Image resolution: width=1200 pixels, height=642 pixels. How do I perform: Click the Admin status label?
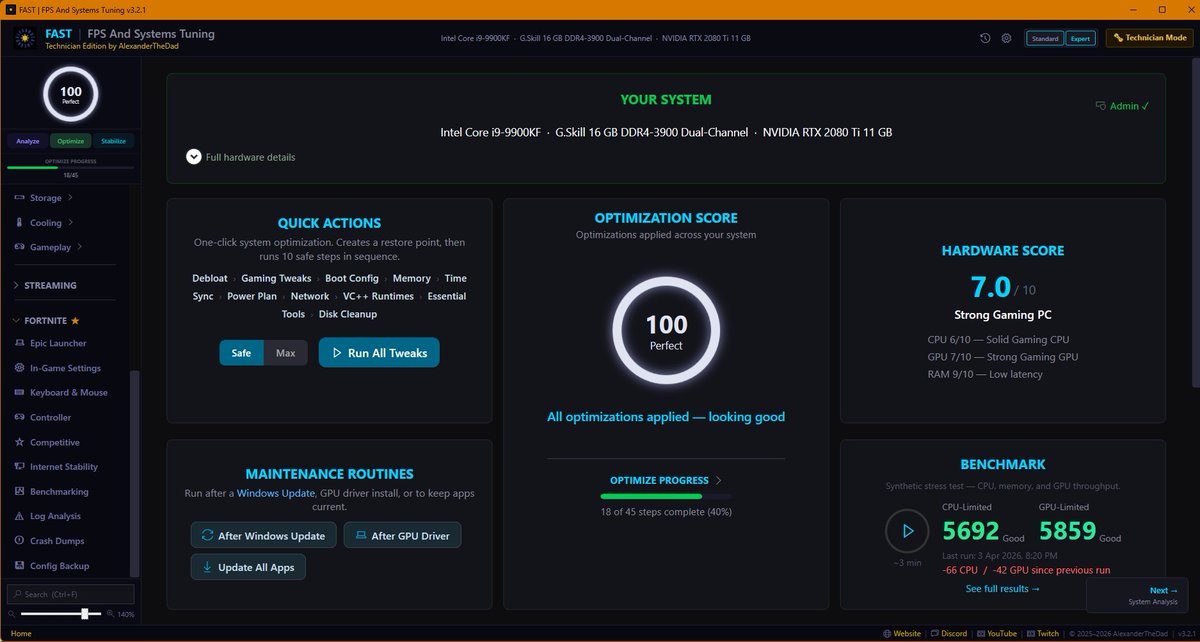tap(1129, 105)
